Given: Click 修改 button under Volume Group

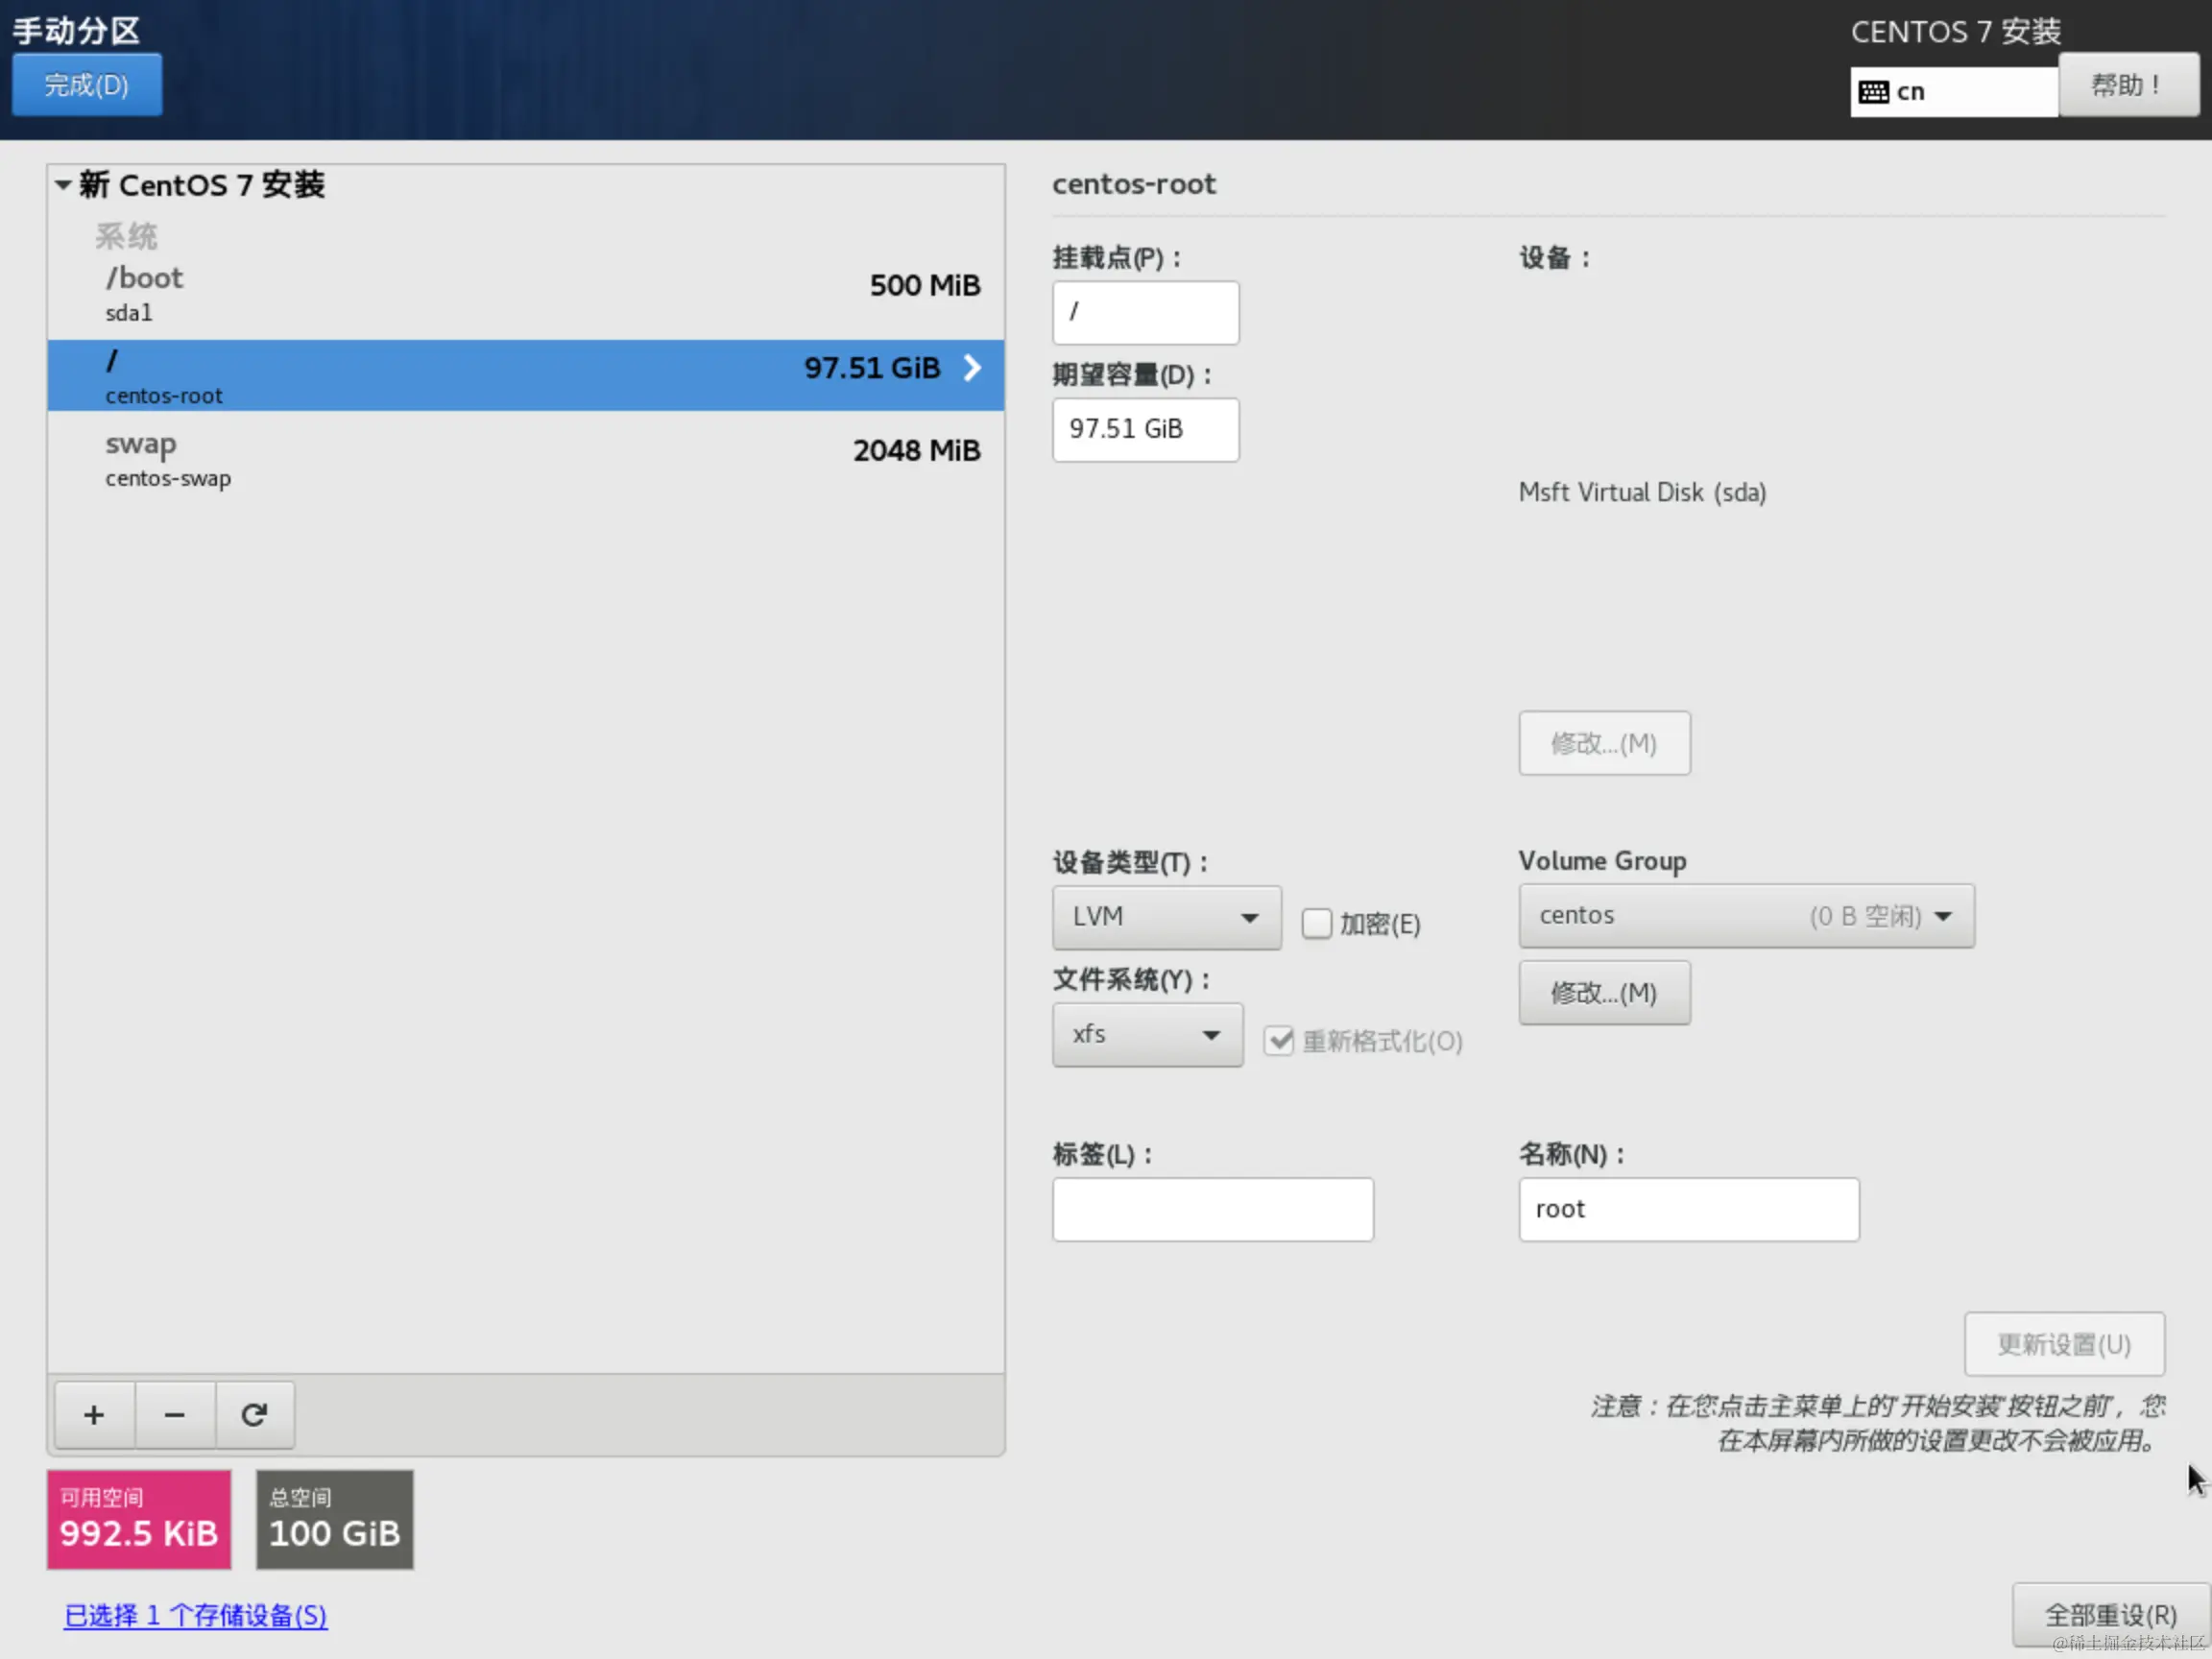Looking at the screenshot, I should [1603, 993].
